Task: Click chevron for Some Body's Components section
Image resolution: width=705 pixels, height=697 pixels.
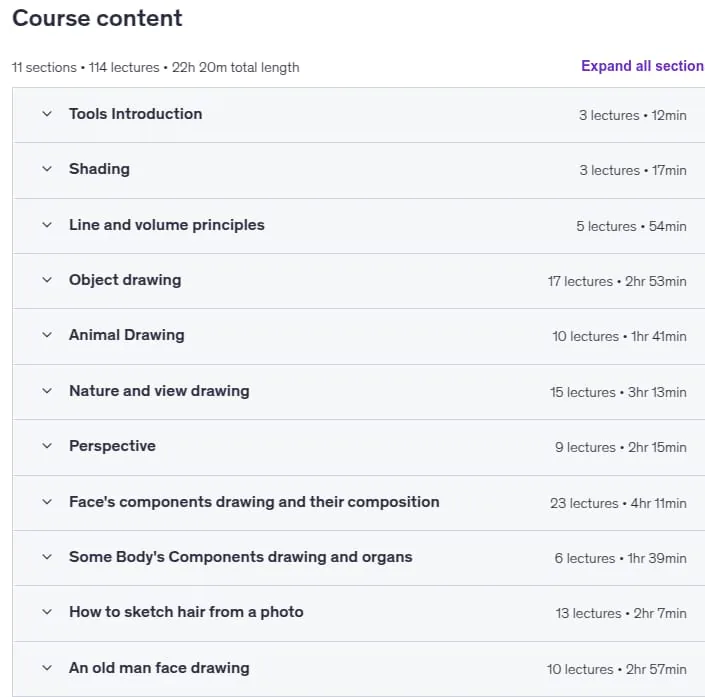Action: click(x=47, y=557)
